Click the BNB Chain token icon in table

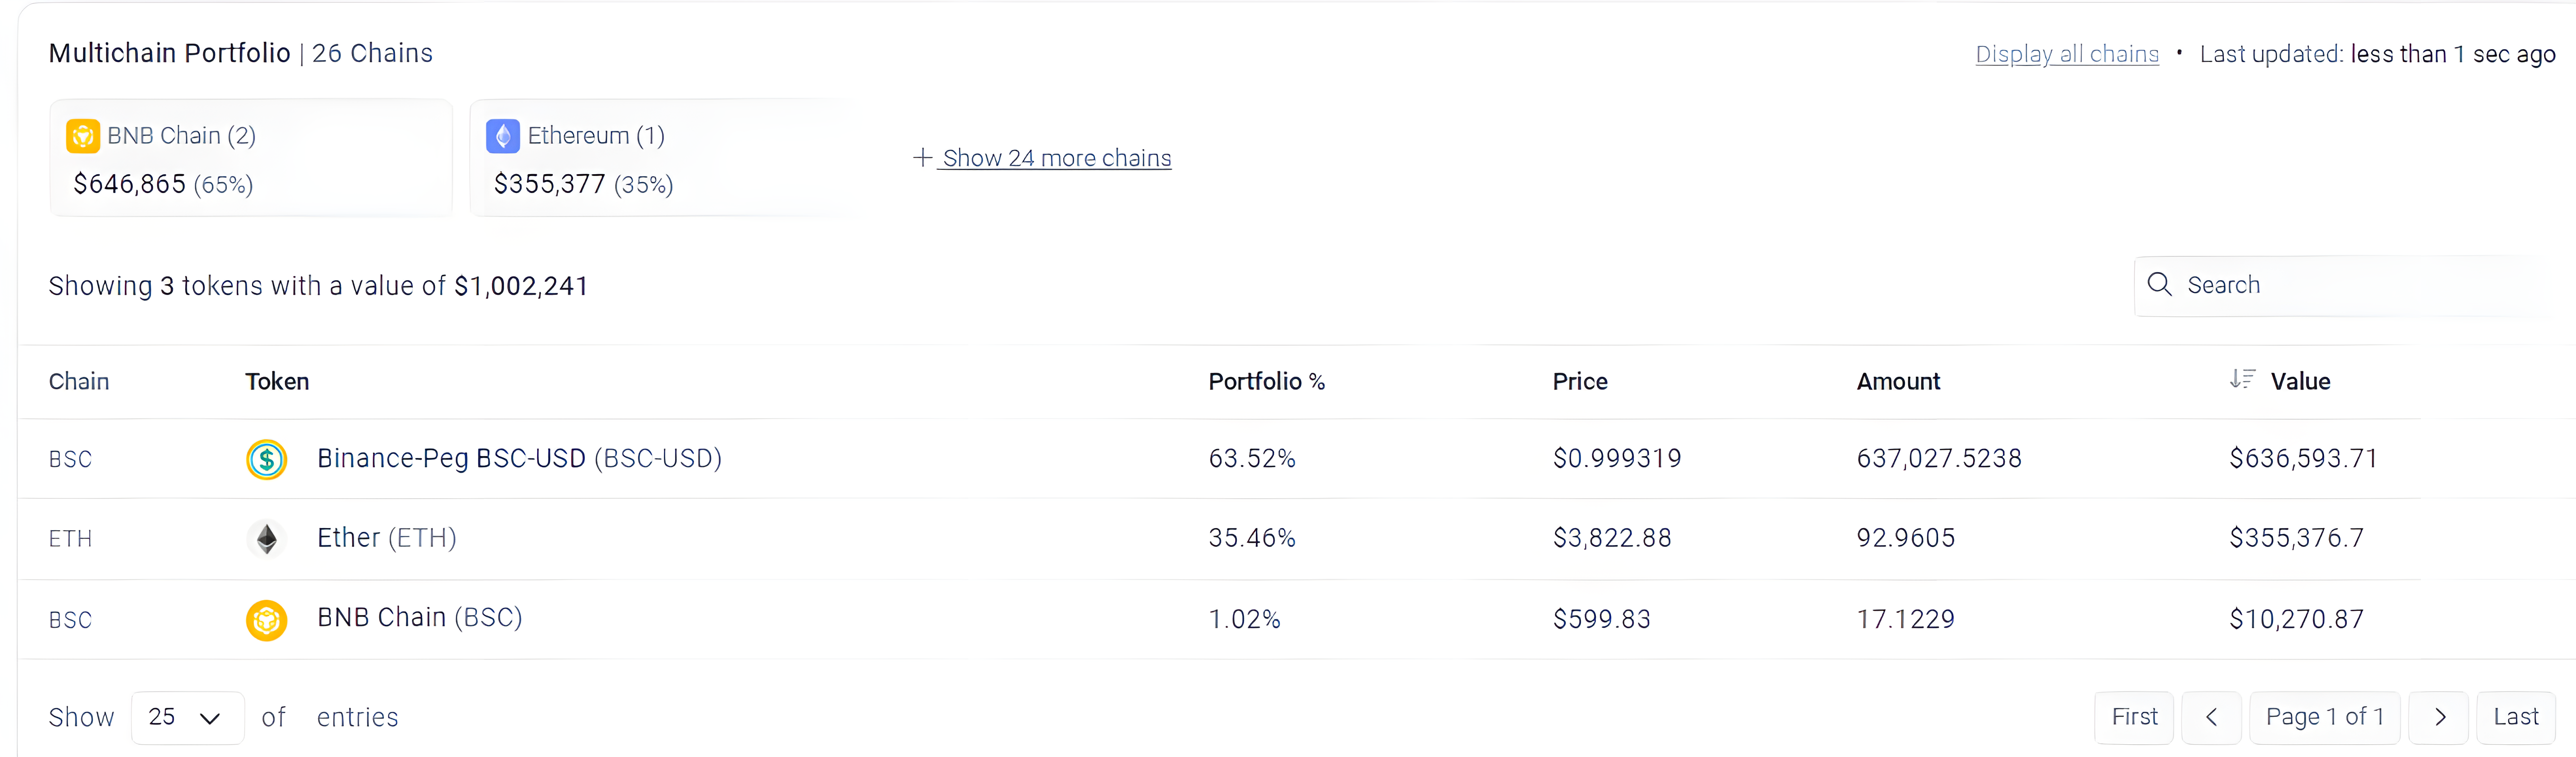266,619
